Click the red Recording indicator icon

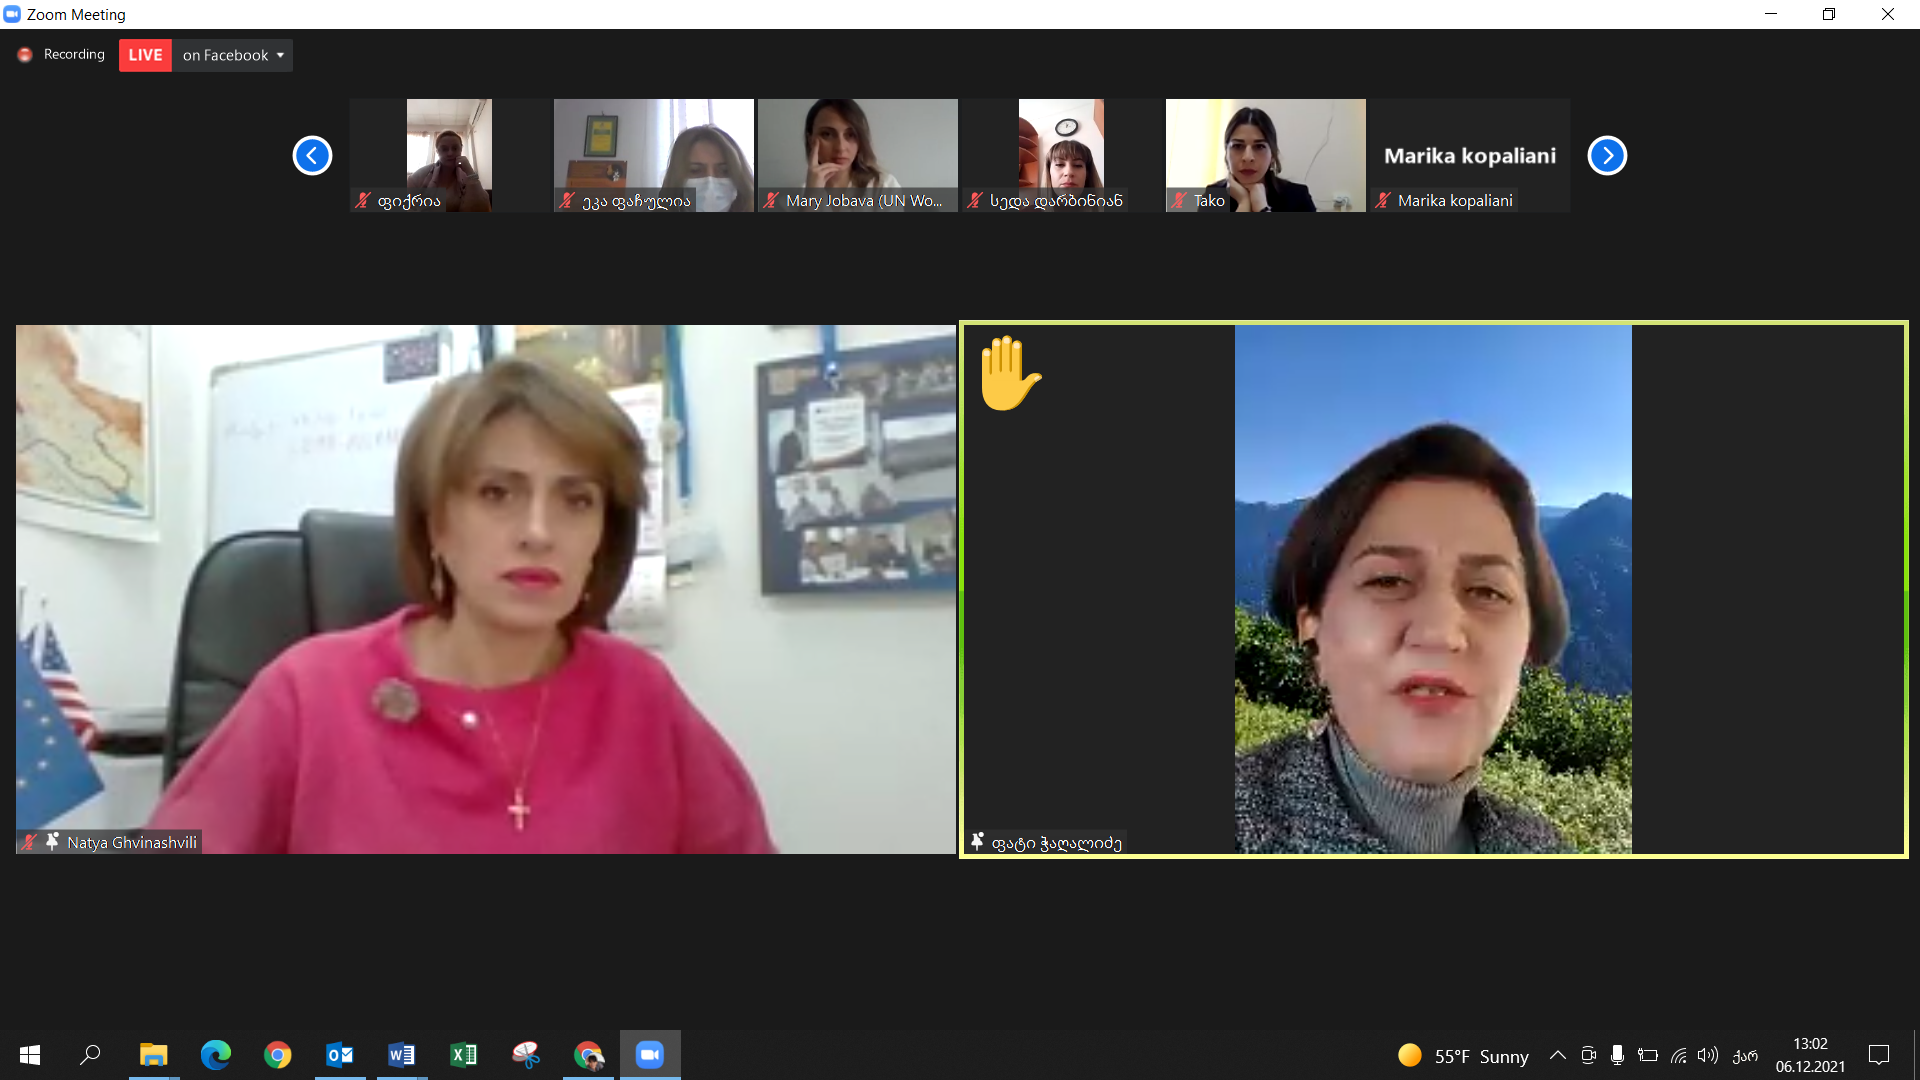[x=25, y=55]
